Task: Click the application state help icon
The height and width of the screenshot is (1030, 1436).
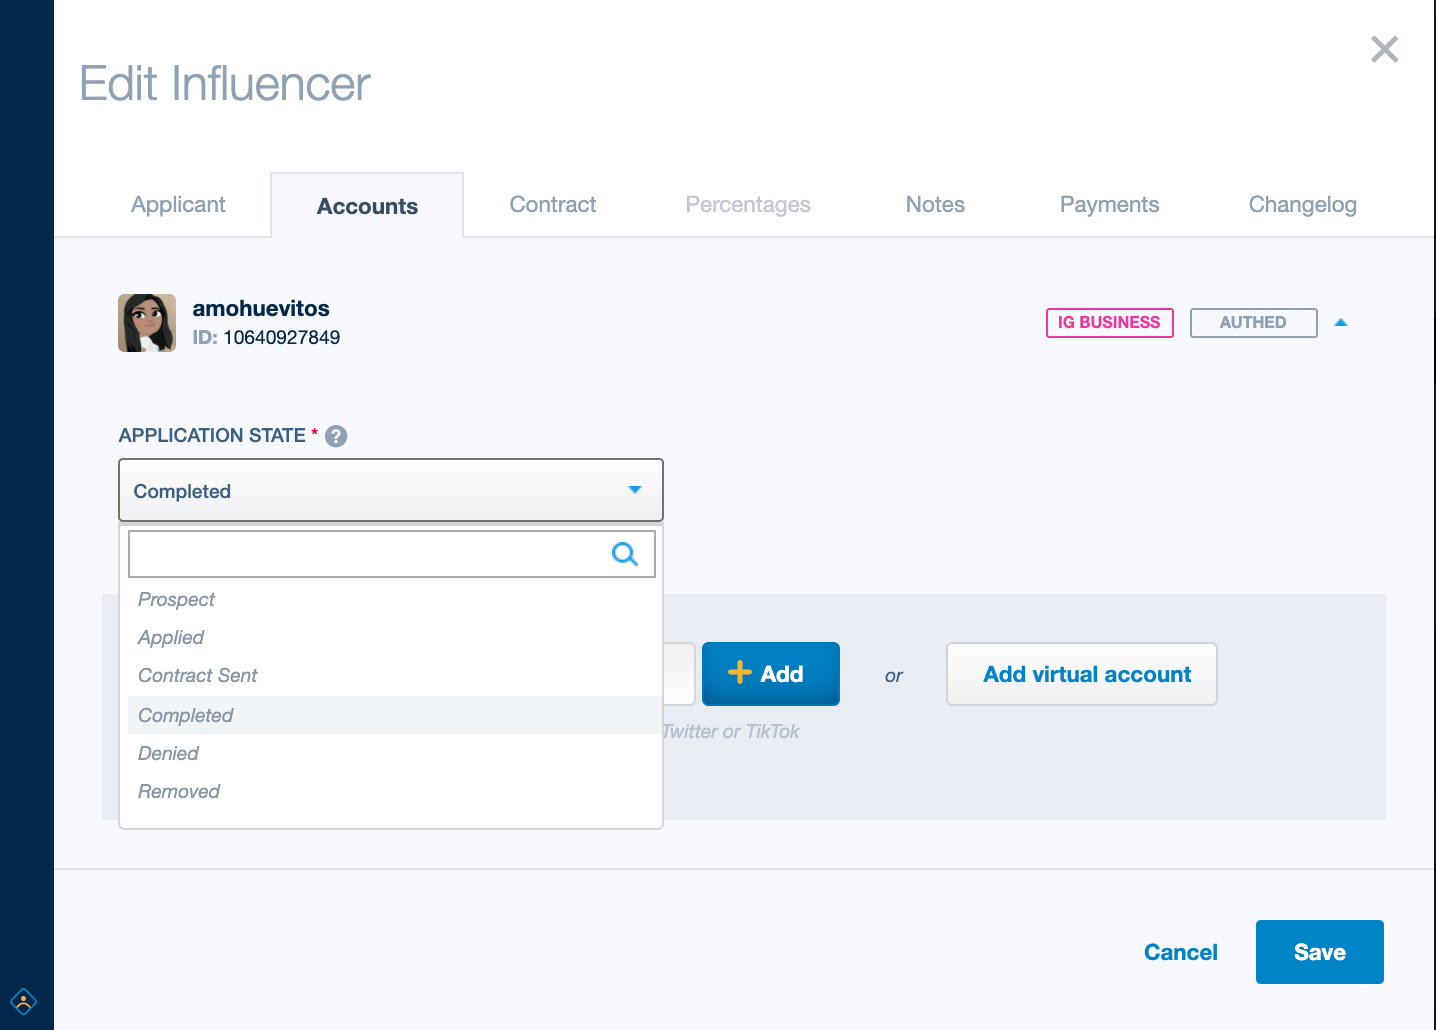Action: tap(336, 436)
